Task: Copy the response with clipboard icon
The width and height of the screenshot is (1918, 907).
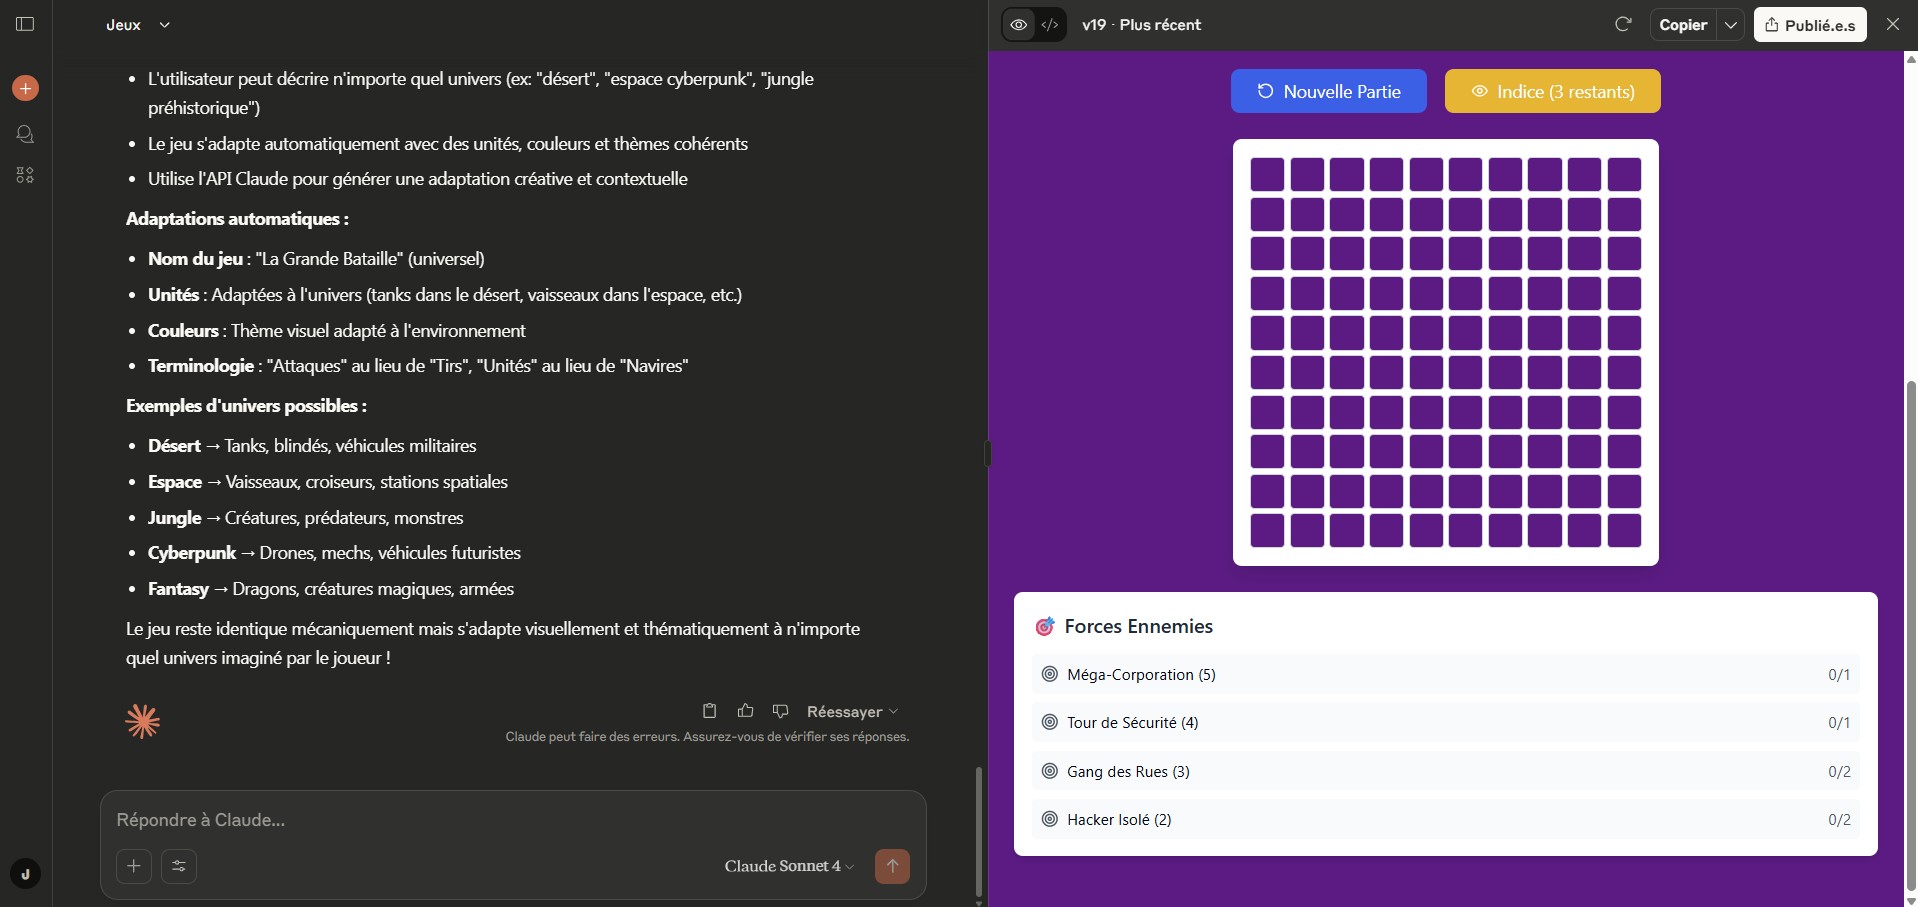Action: [709, 711]
